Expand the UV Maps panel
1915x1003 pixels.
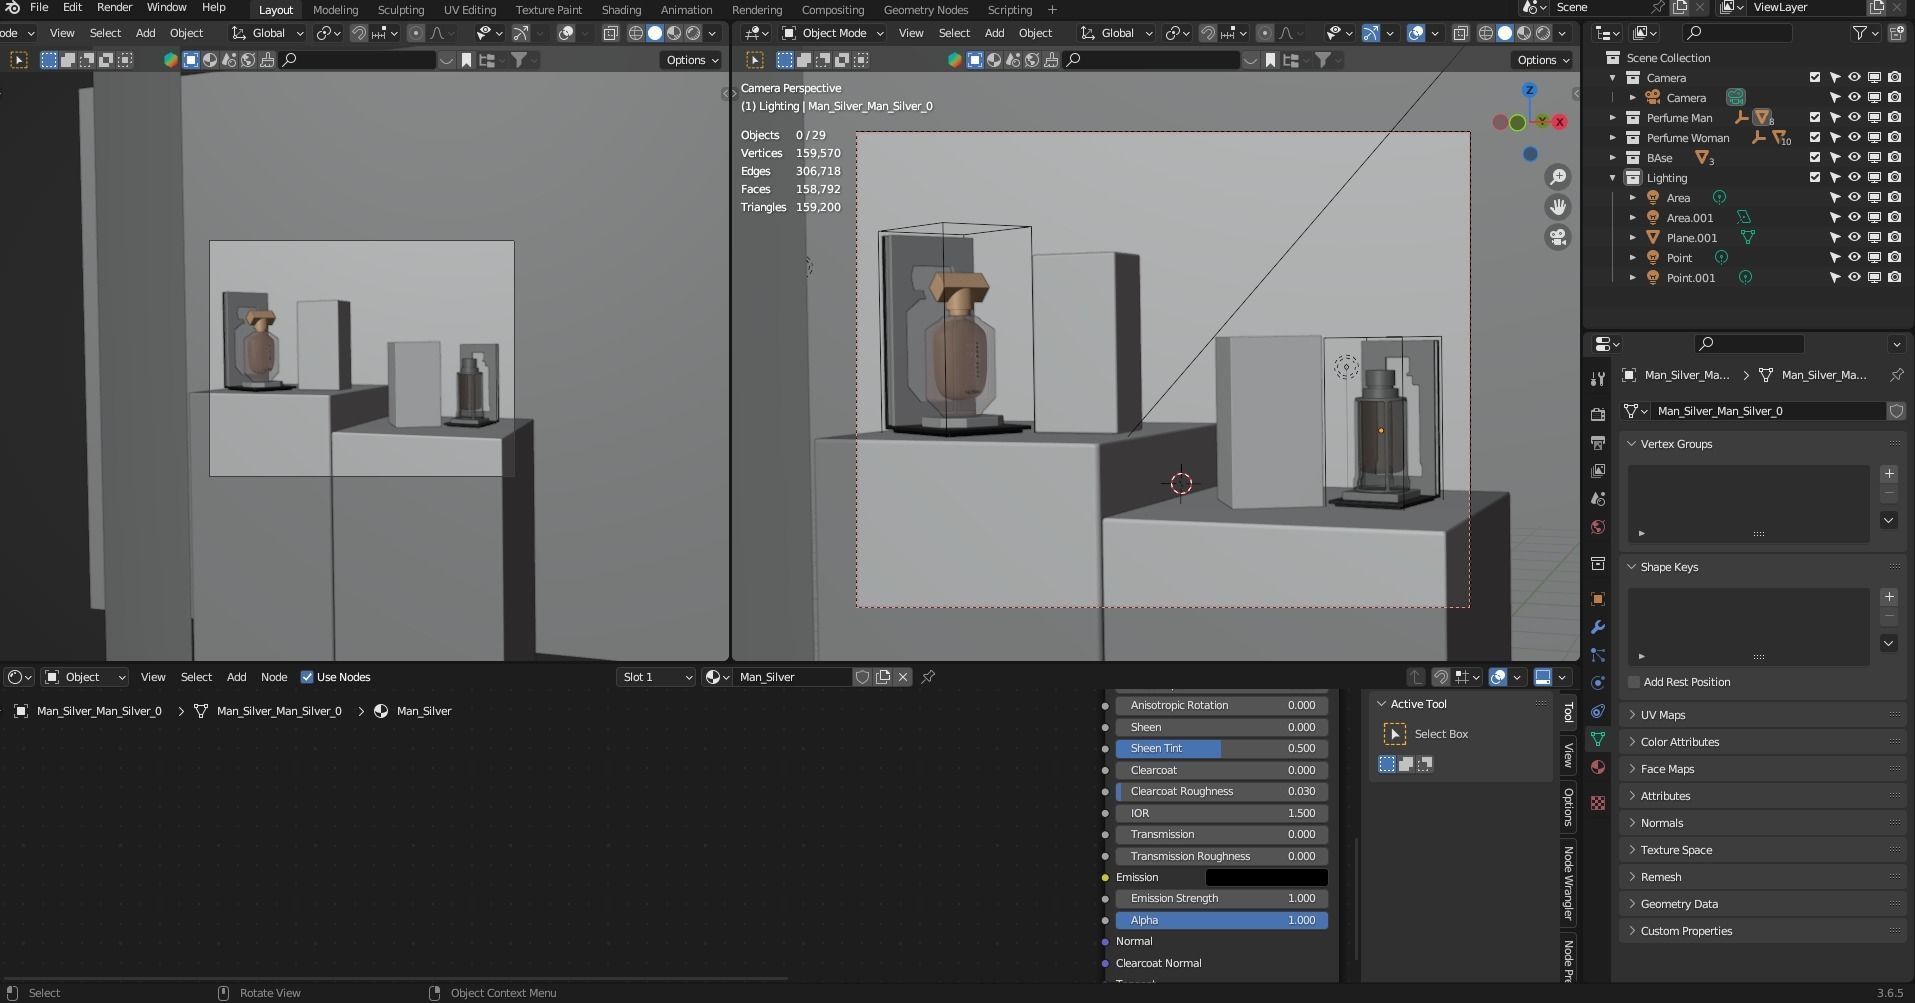pos(1662,715)
